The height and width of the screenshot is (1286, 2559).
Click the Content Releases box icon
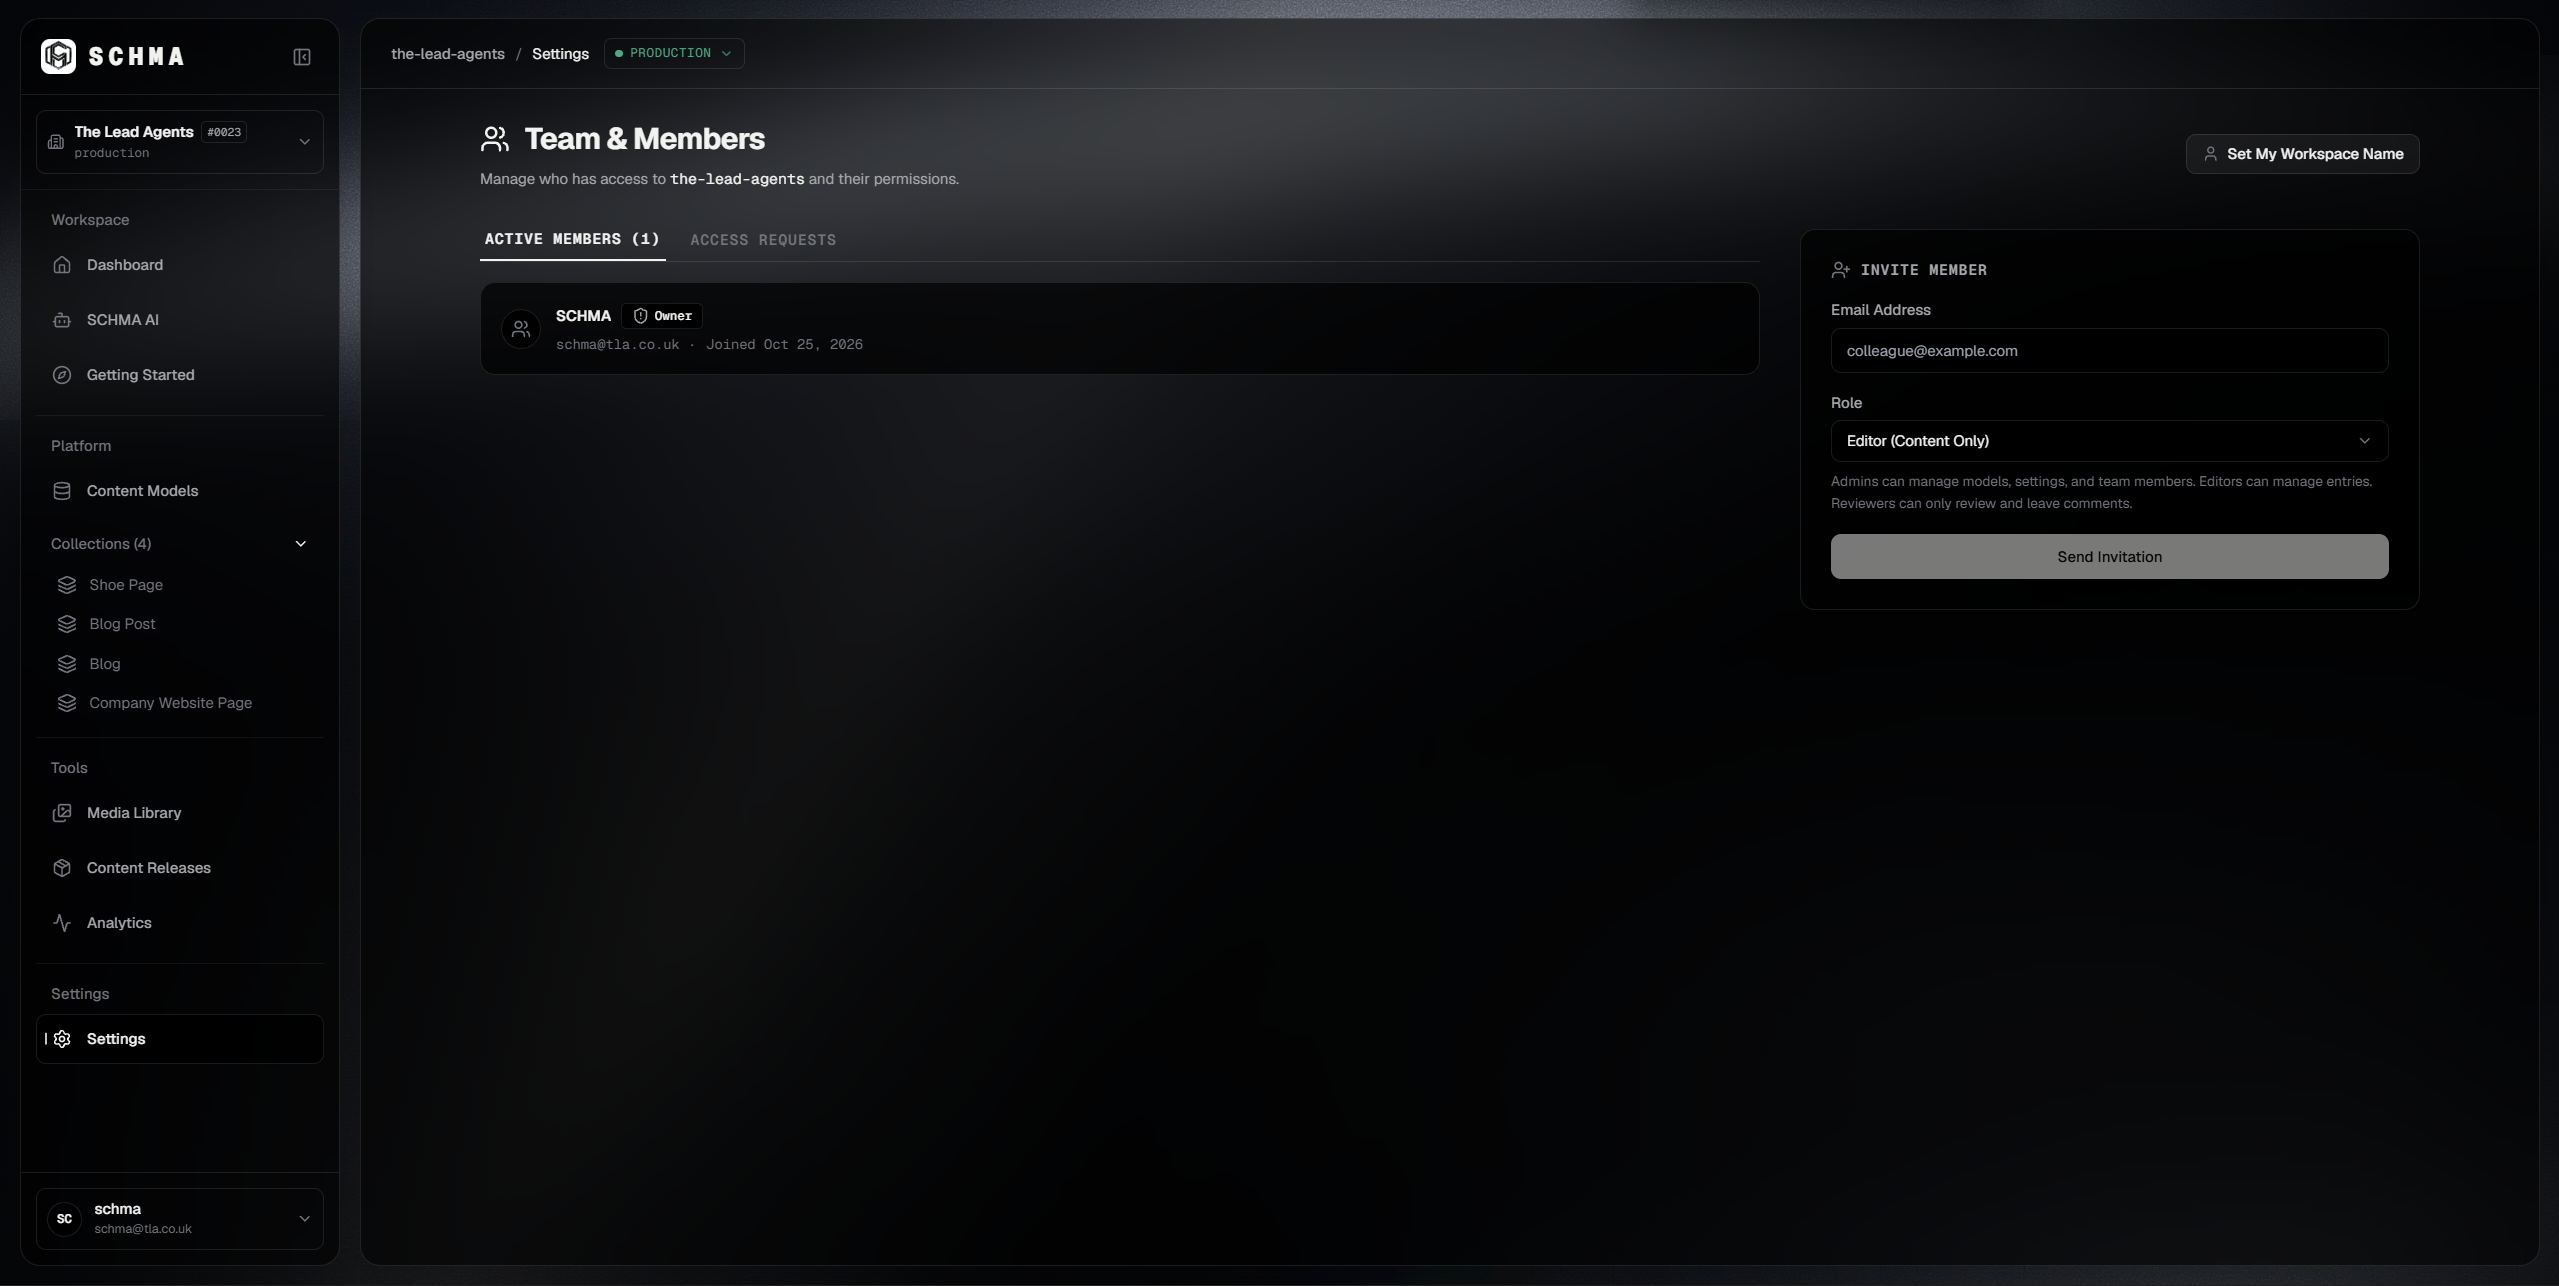point(62,868)
